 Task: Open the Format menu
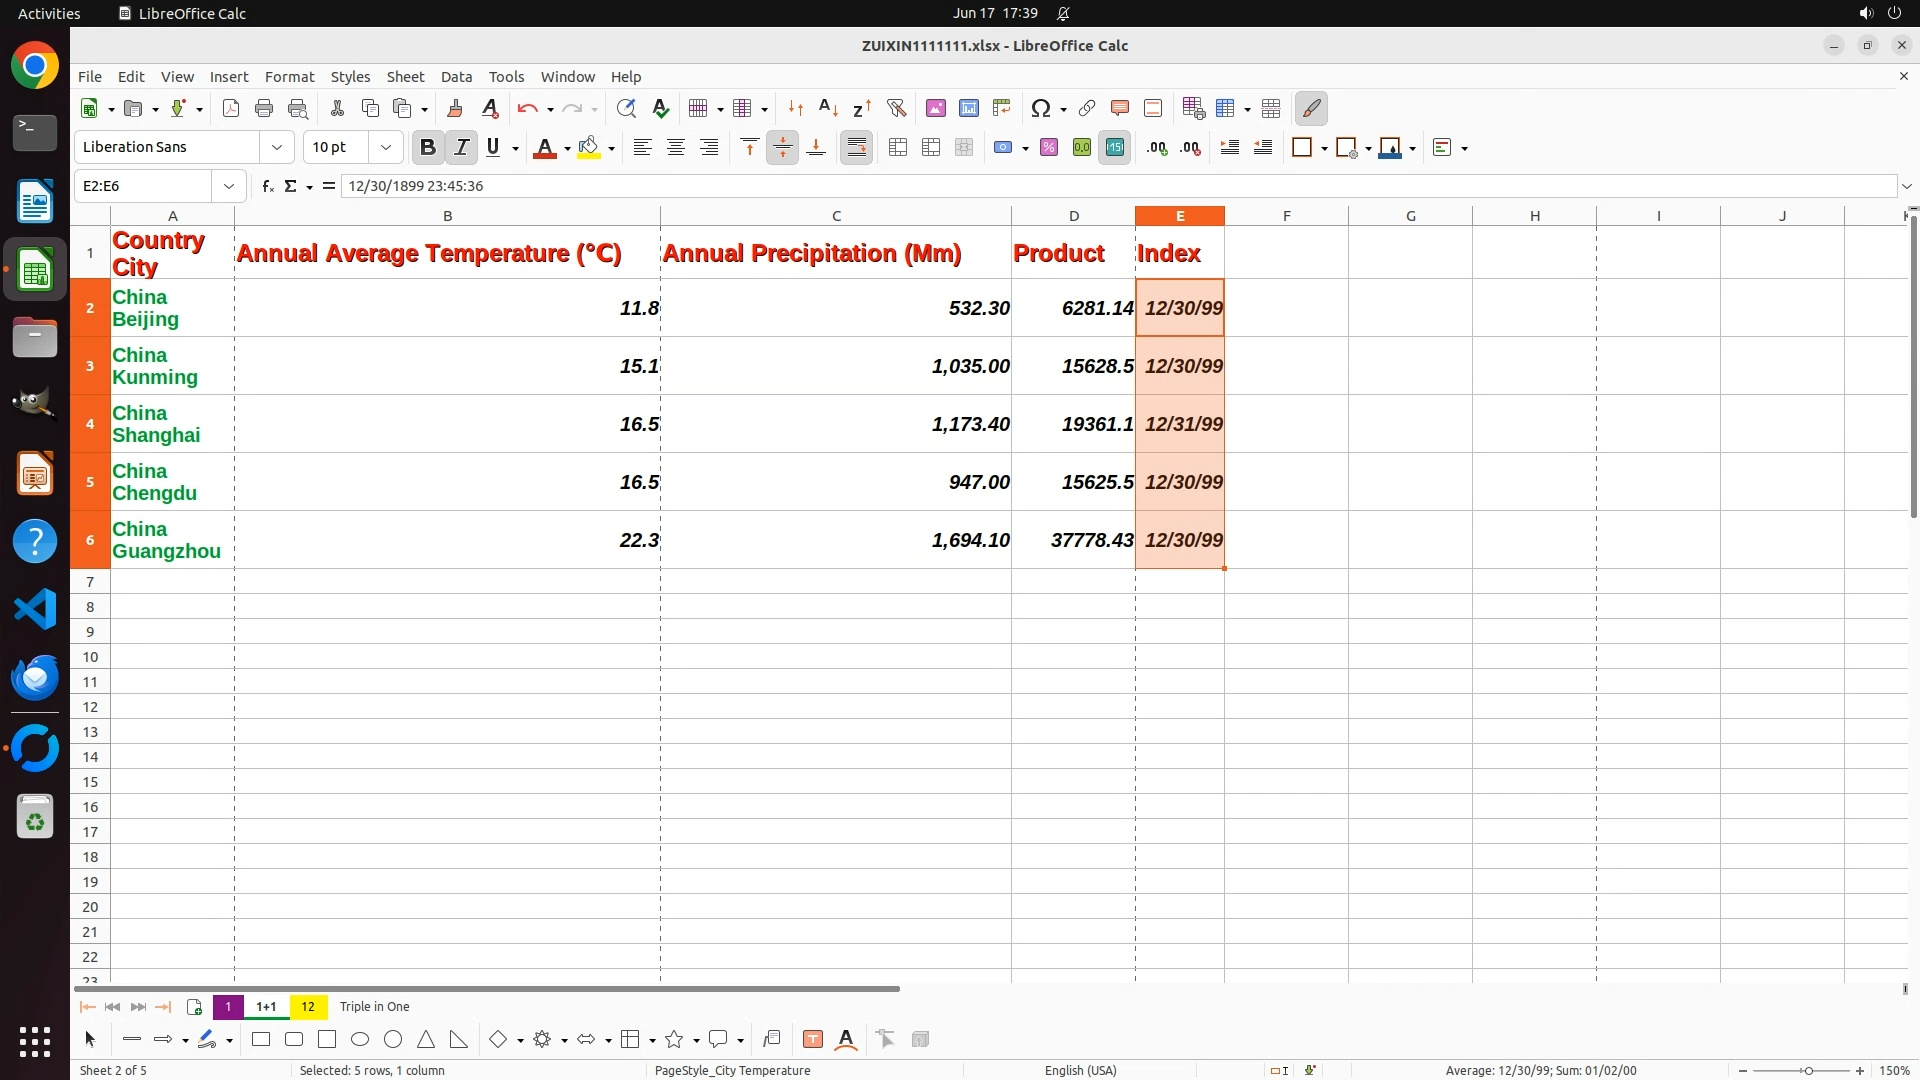(x=289, y=77)
